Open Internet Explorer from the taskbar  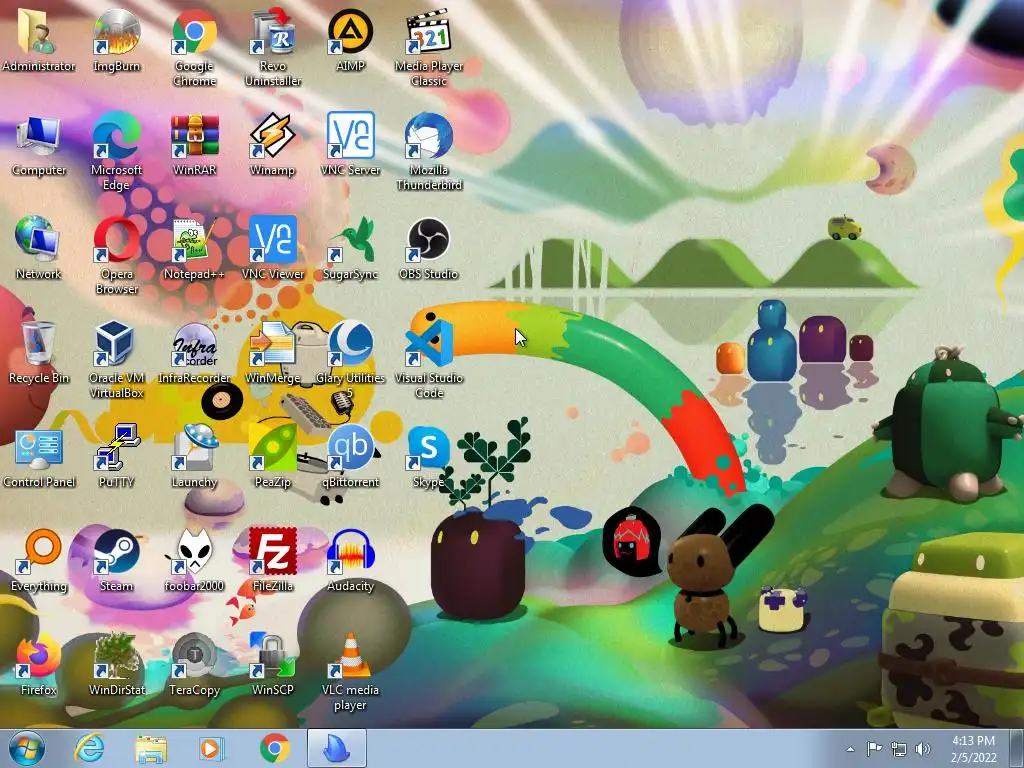[x=89, y=748]
